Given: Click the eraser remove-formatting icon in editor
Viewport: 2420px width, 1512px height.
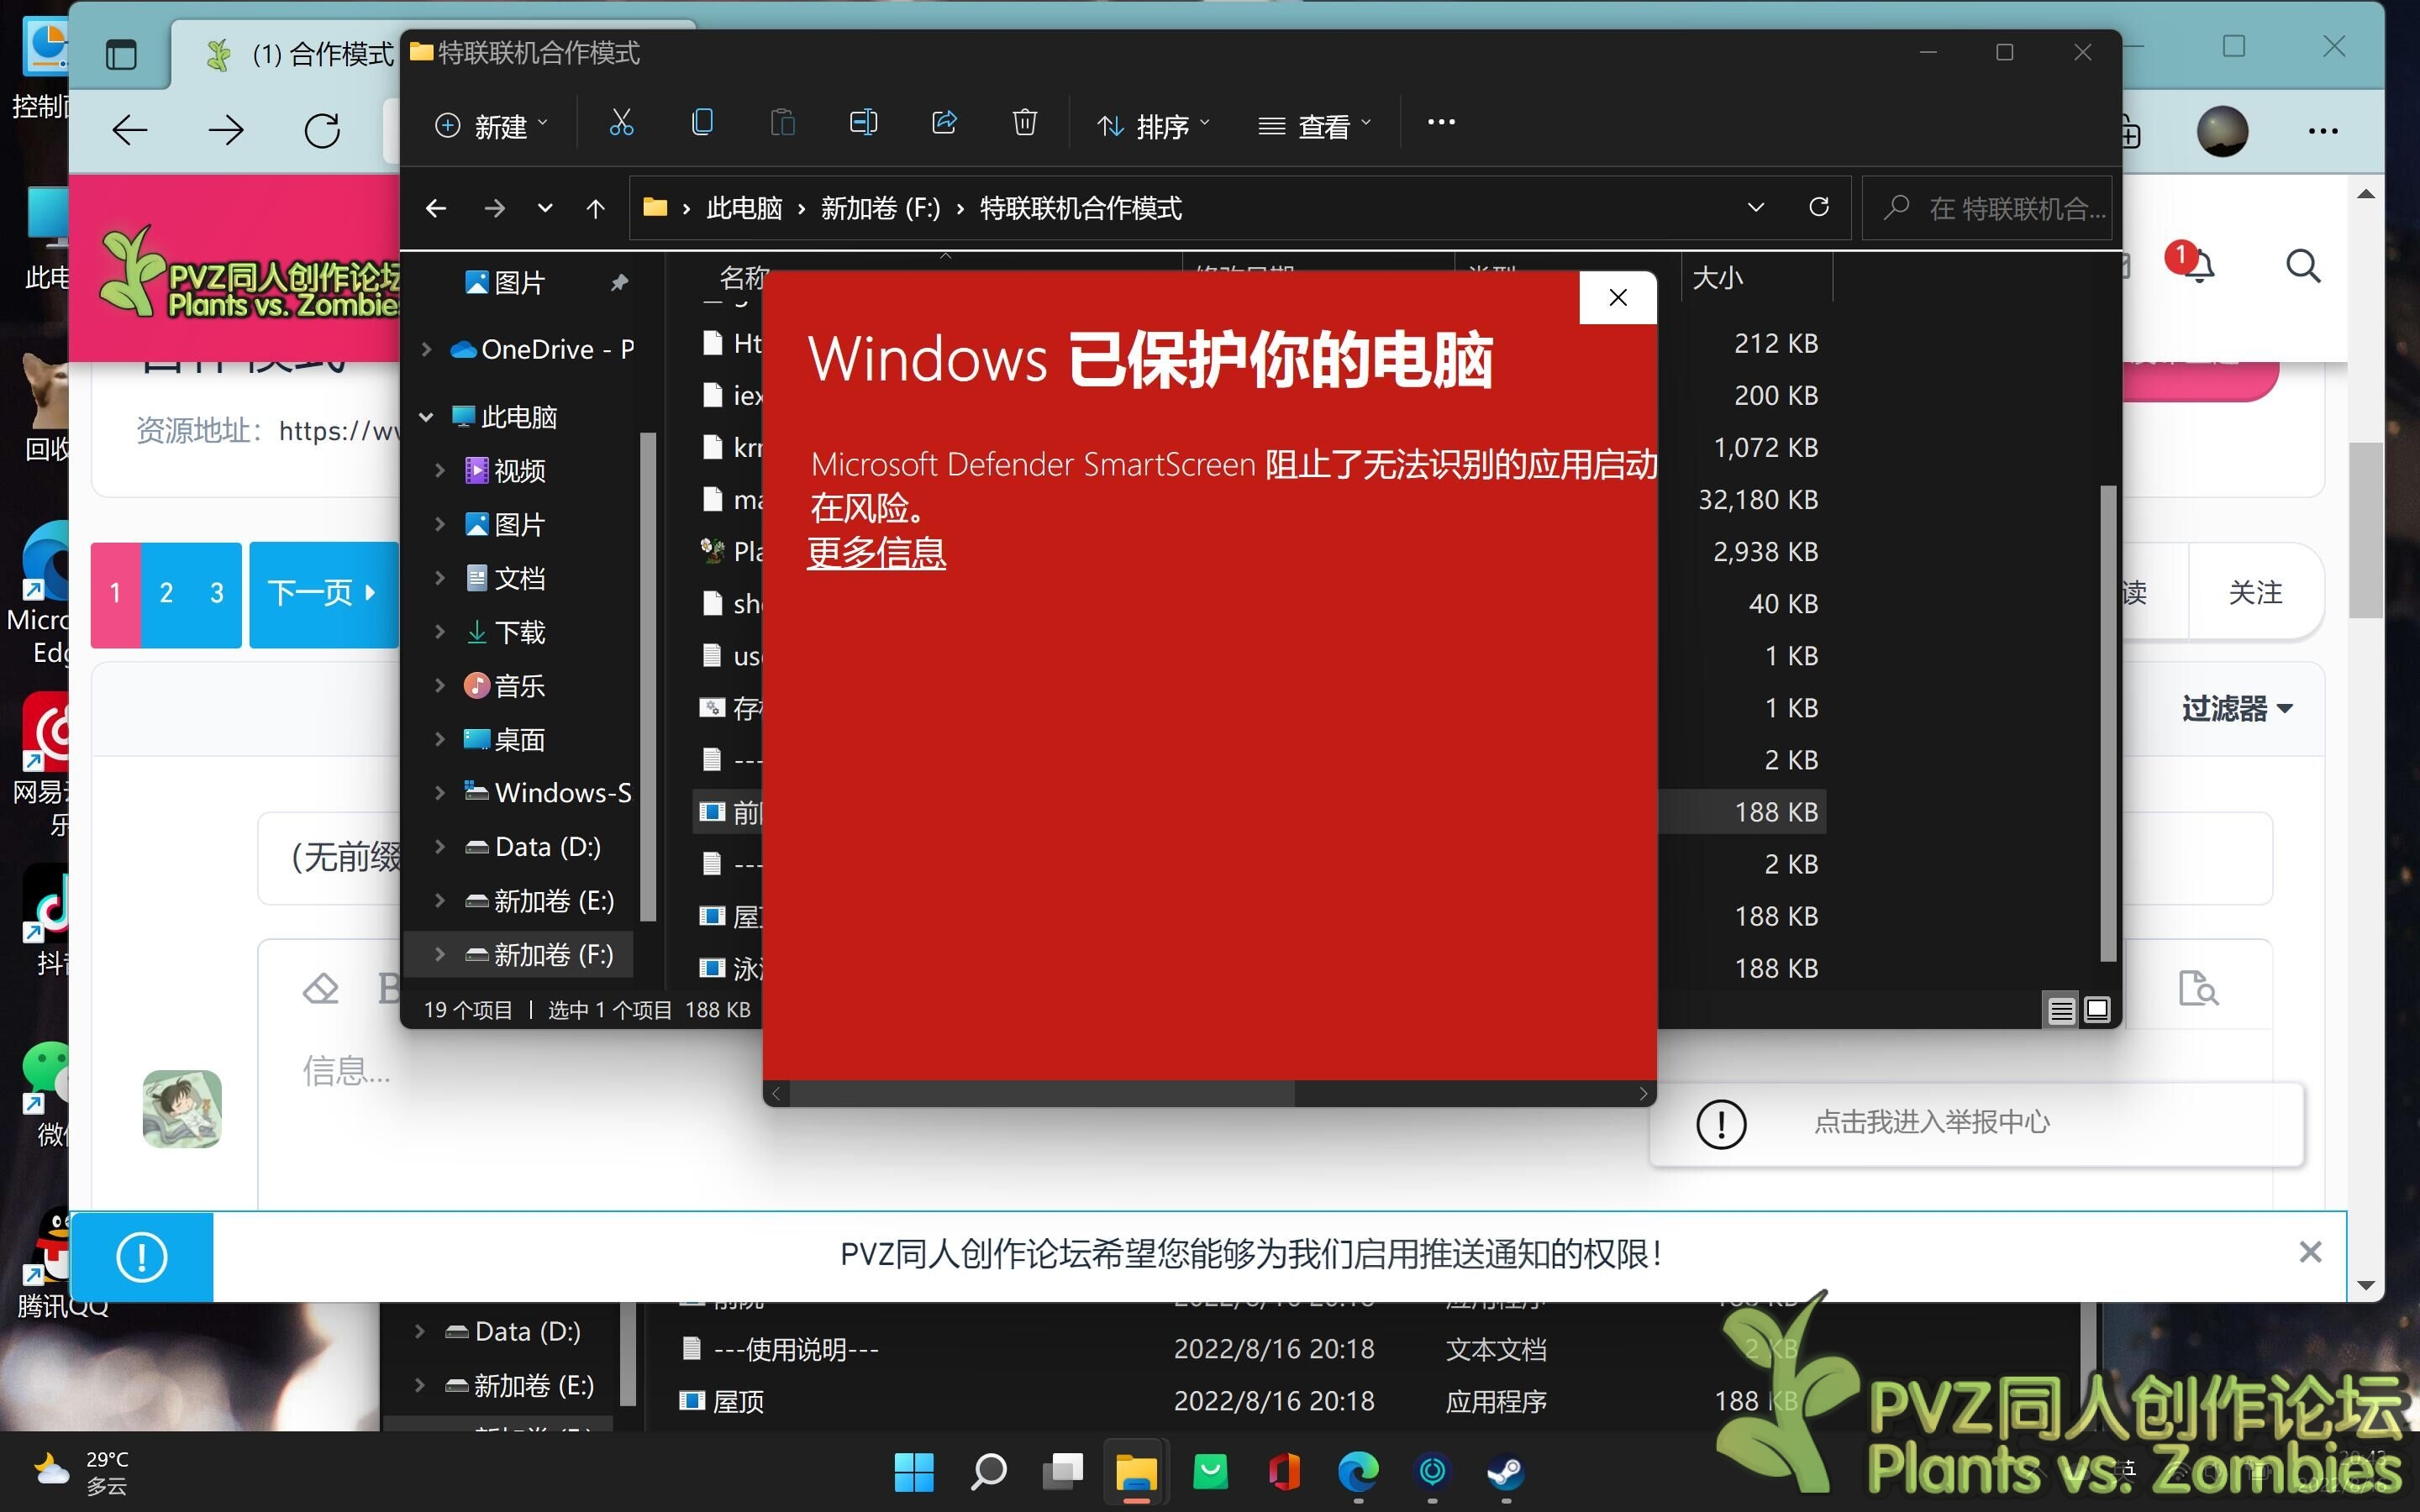Looking at the screenshot, I should tap(321, 989).
